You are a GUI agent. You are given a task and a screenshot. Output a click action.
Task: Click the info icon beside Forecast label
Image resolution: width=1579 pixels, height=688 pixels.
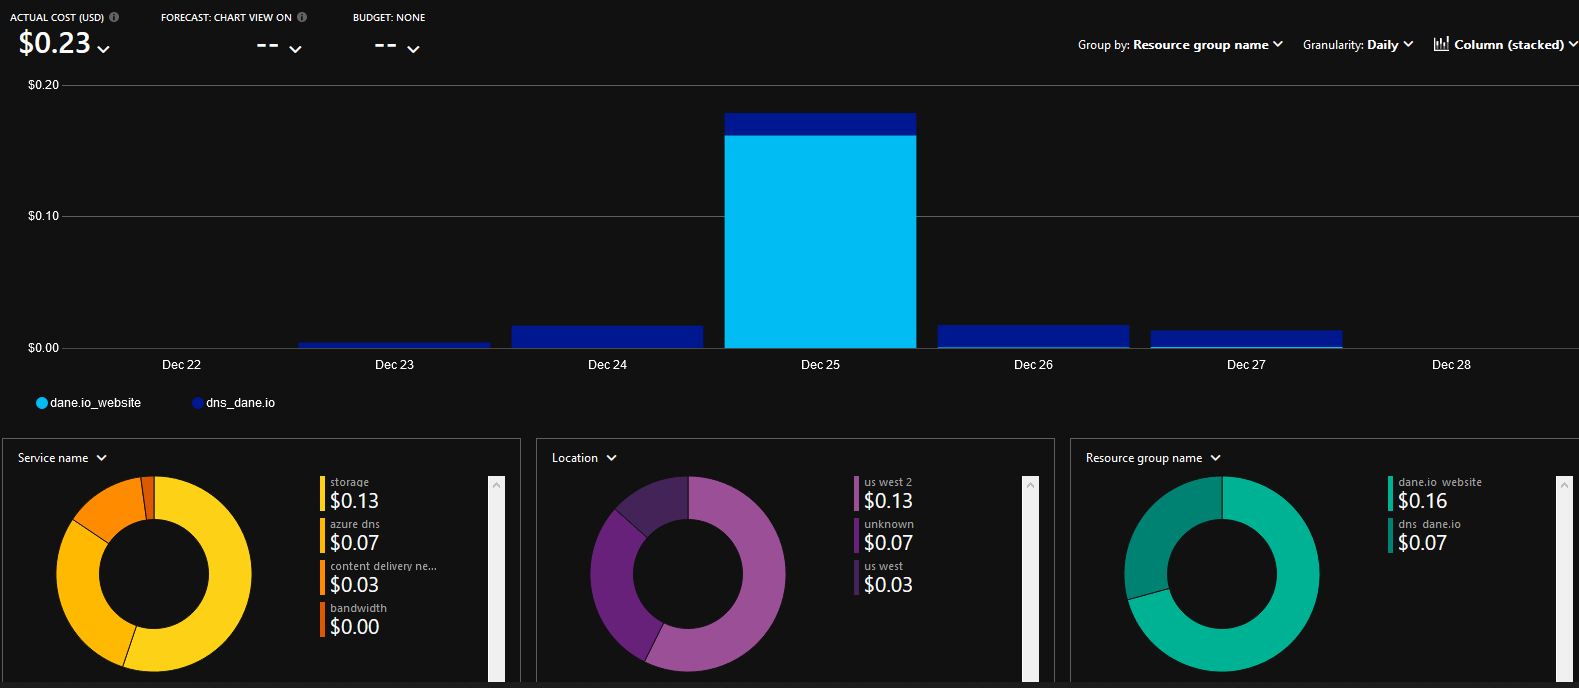[x=302, y=17]
